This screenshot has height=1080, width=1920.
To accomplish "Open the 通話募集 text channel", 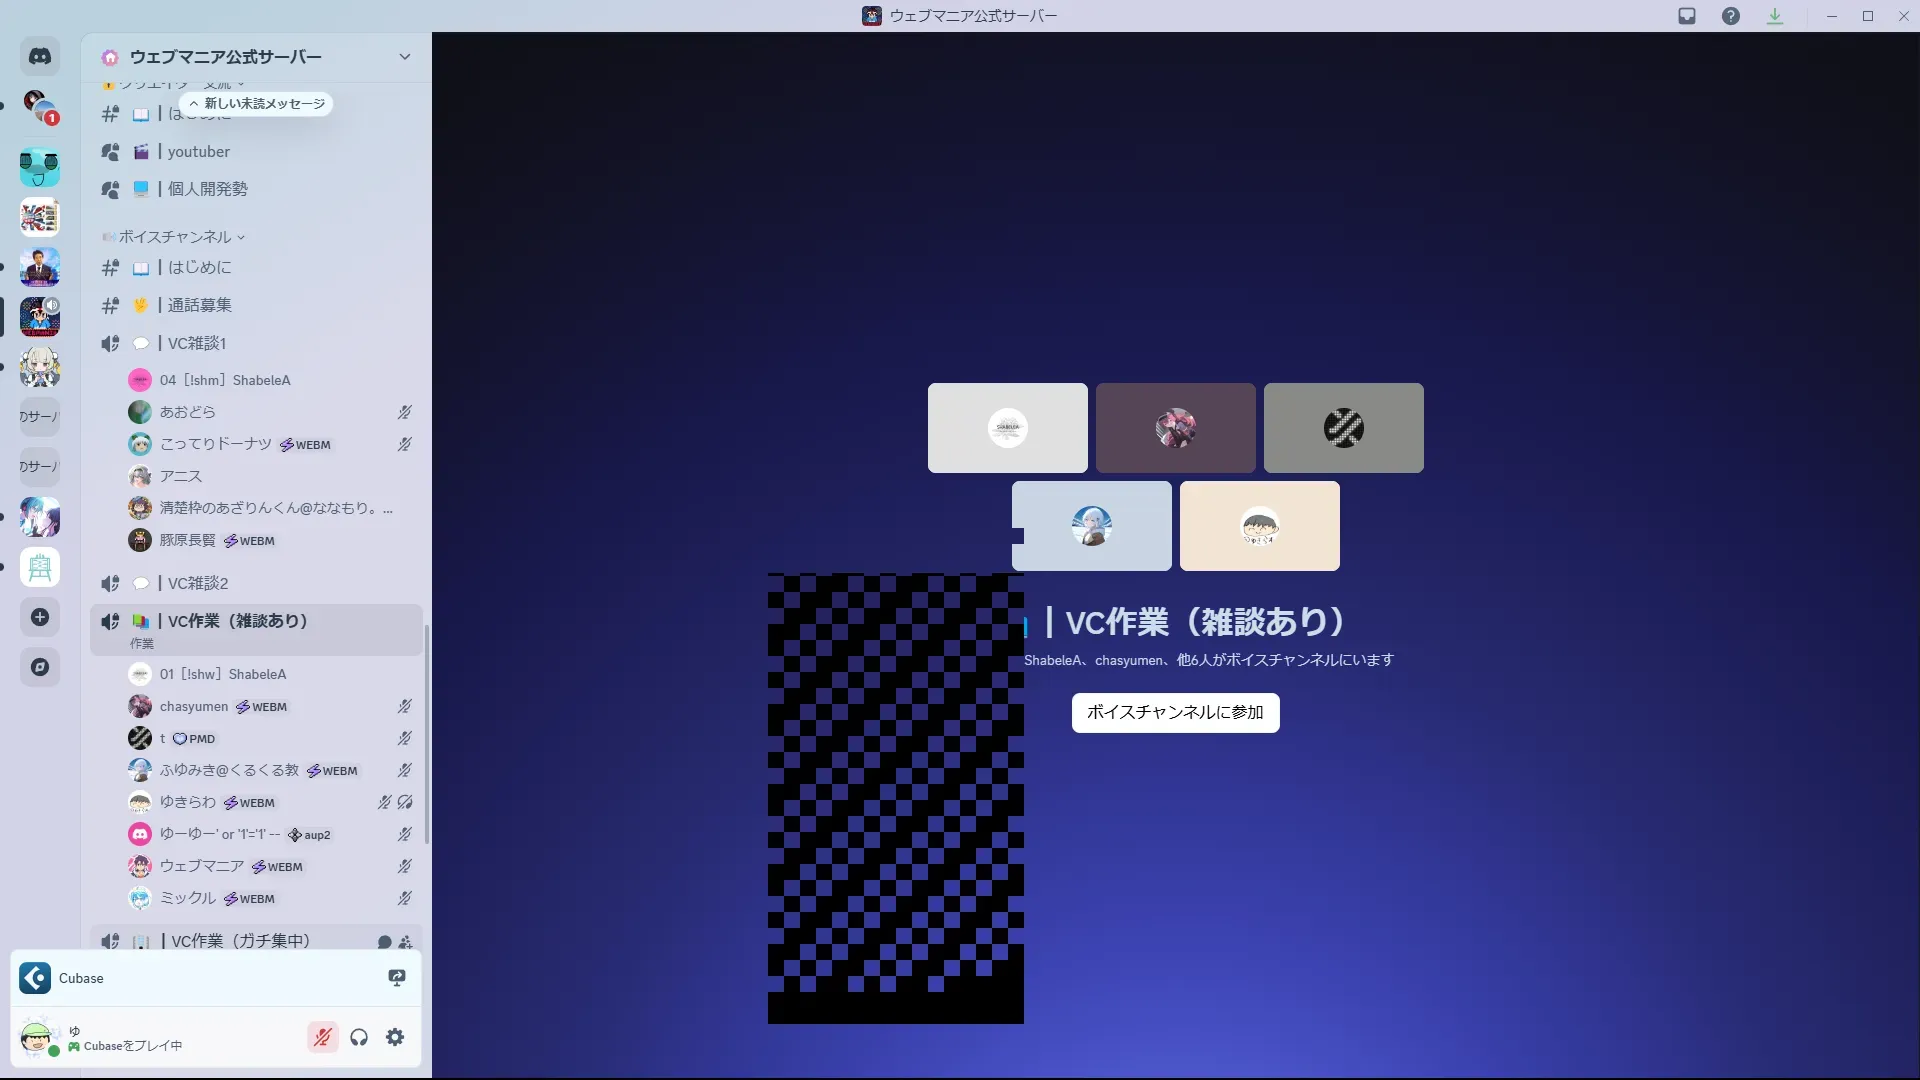I will click(199, 305).
